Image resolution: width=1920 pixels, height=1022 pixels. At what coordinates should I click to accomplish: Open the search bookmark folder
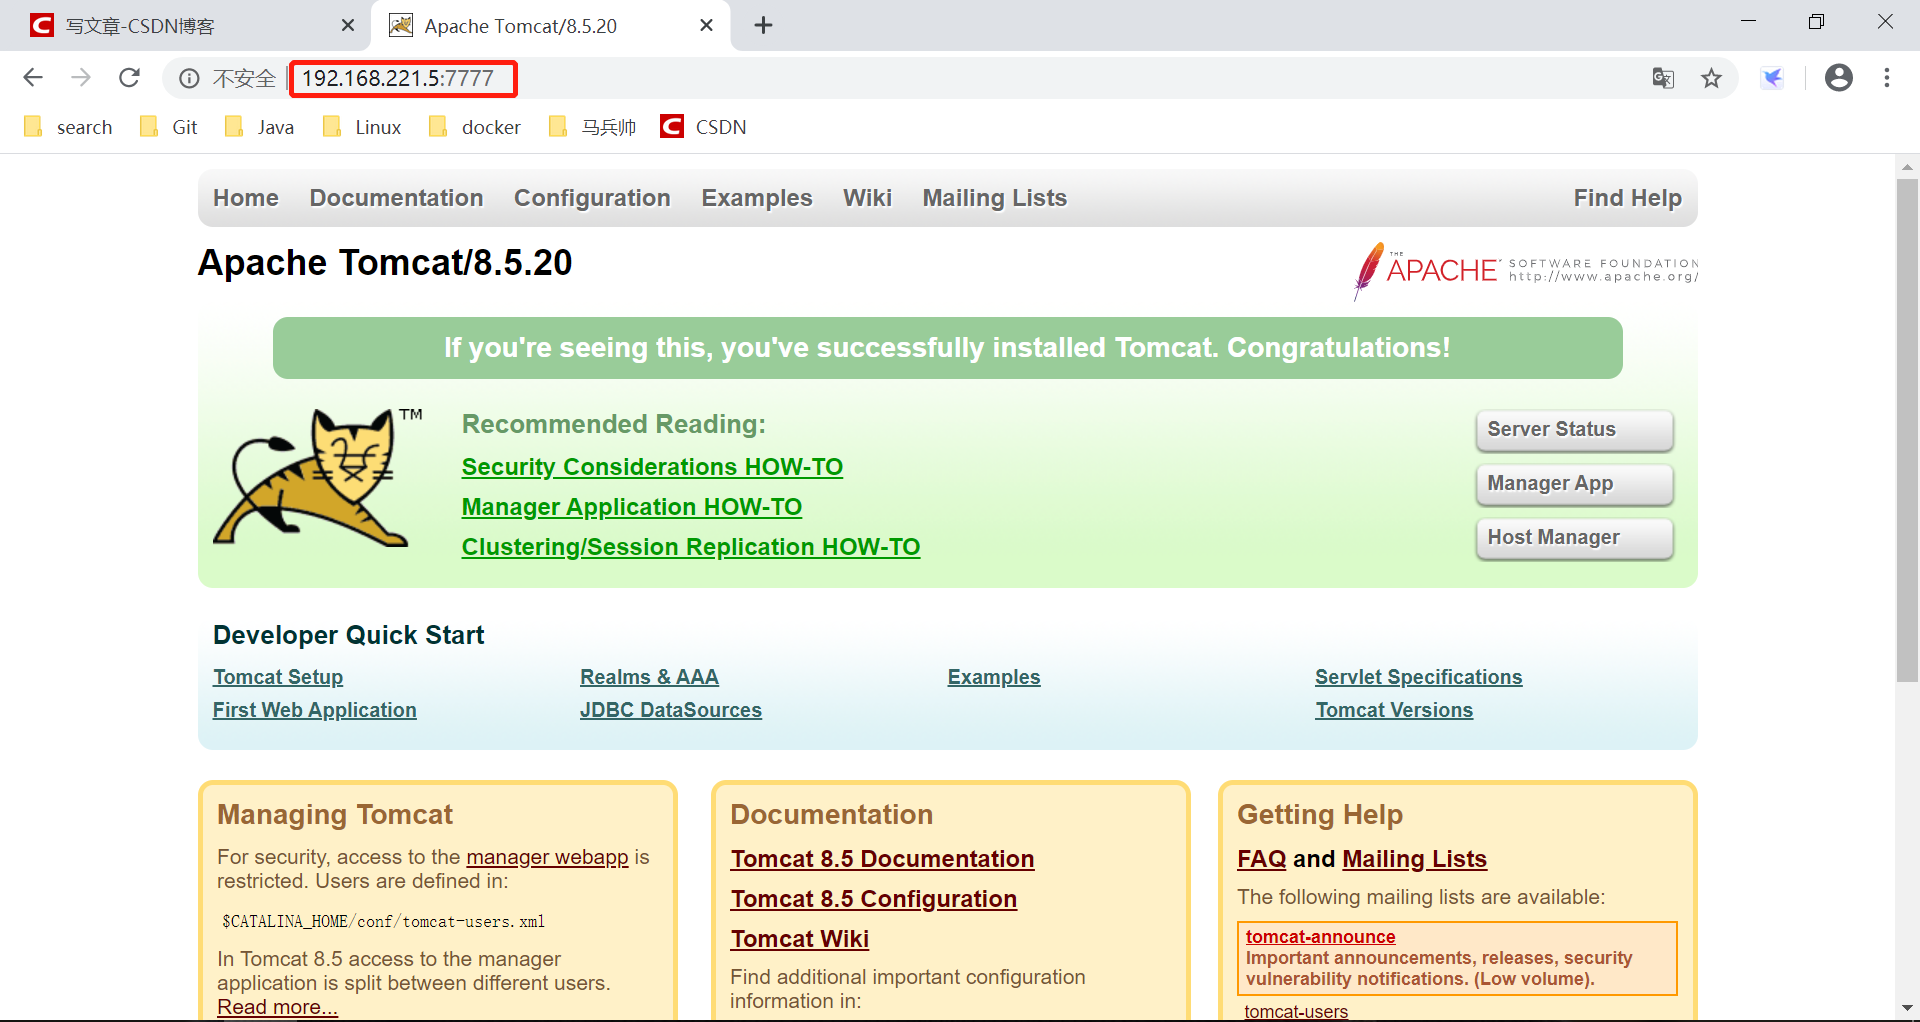[69, 127]
